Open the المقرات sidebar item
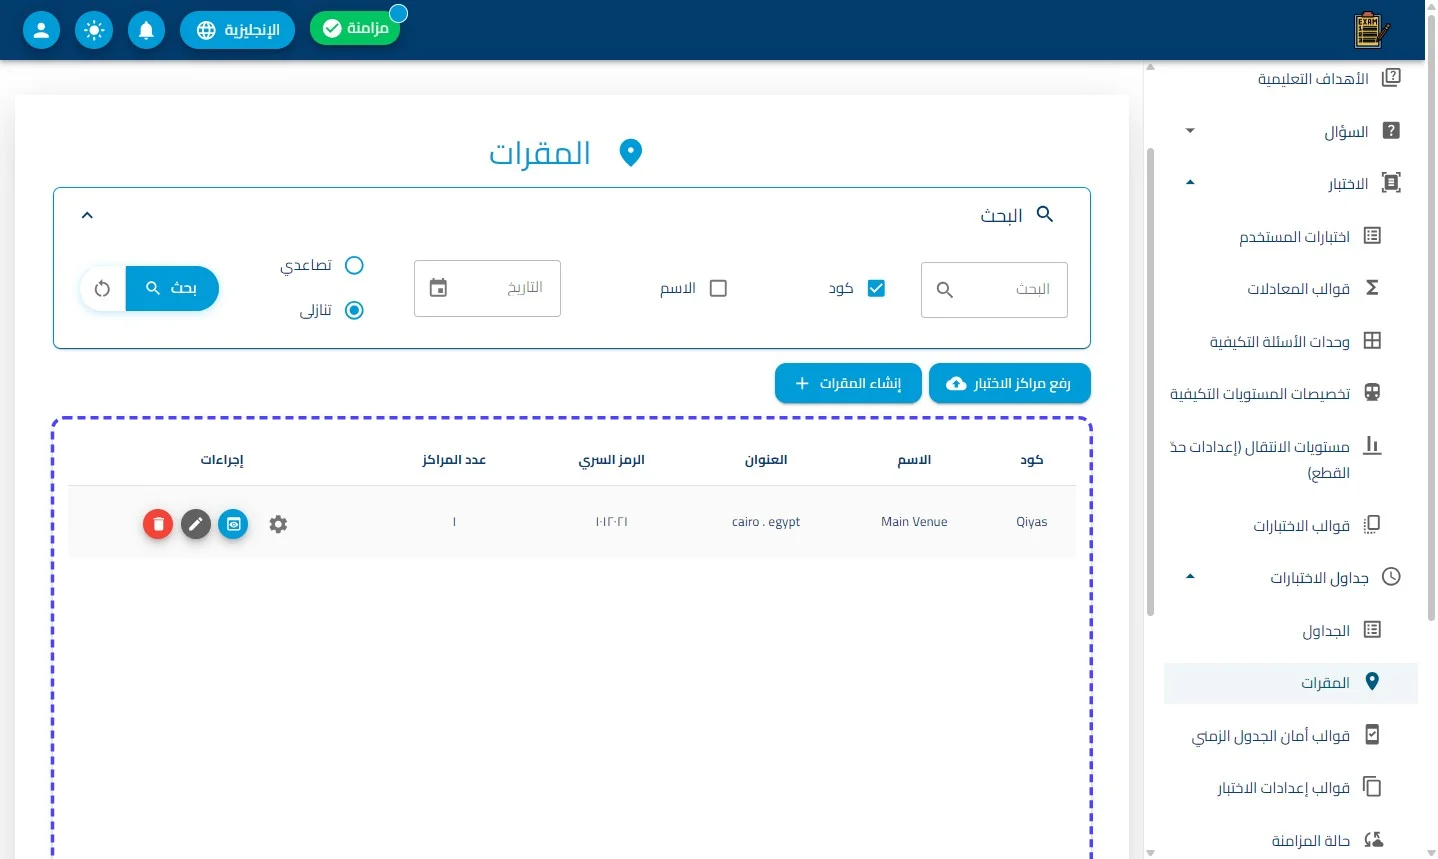Screen dimensions: 1438x859 [x=1291, y=683]
